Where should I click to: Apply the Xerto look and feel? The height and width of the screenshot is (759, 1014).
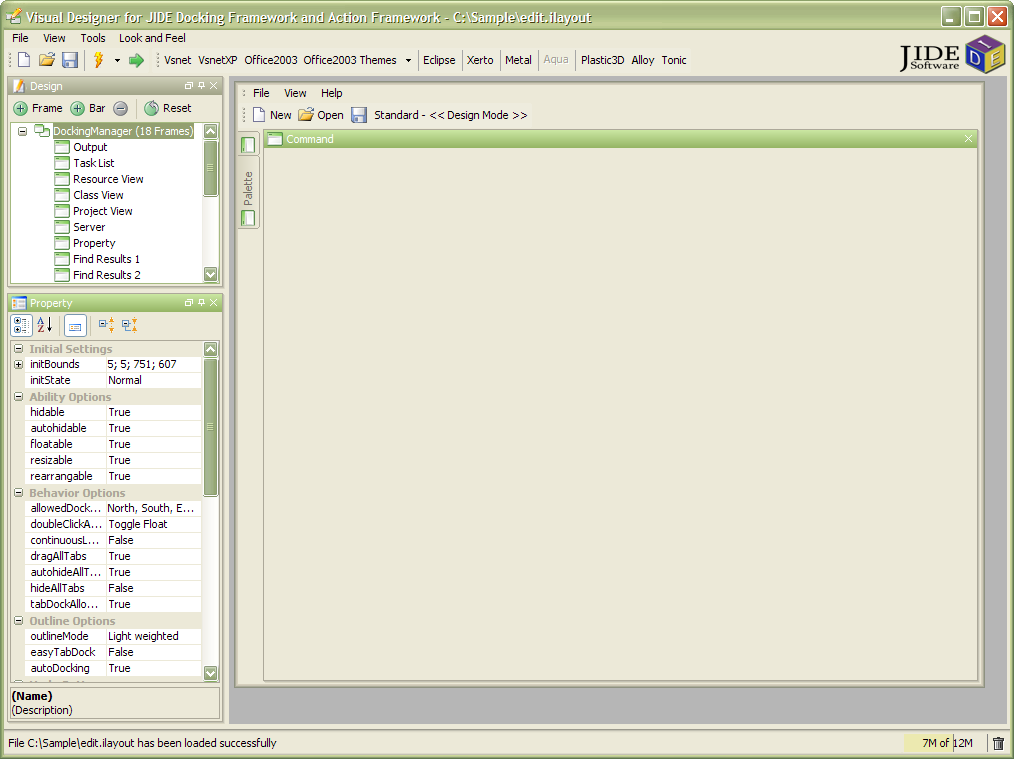click(480, 60)
